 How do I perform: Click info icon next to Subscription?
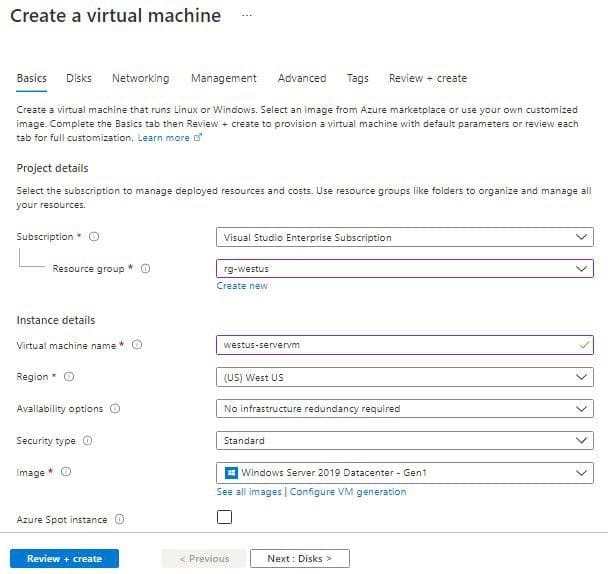94,236
